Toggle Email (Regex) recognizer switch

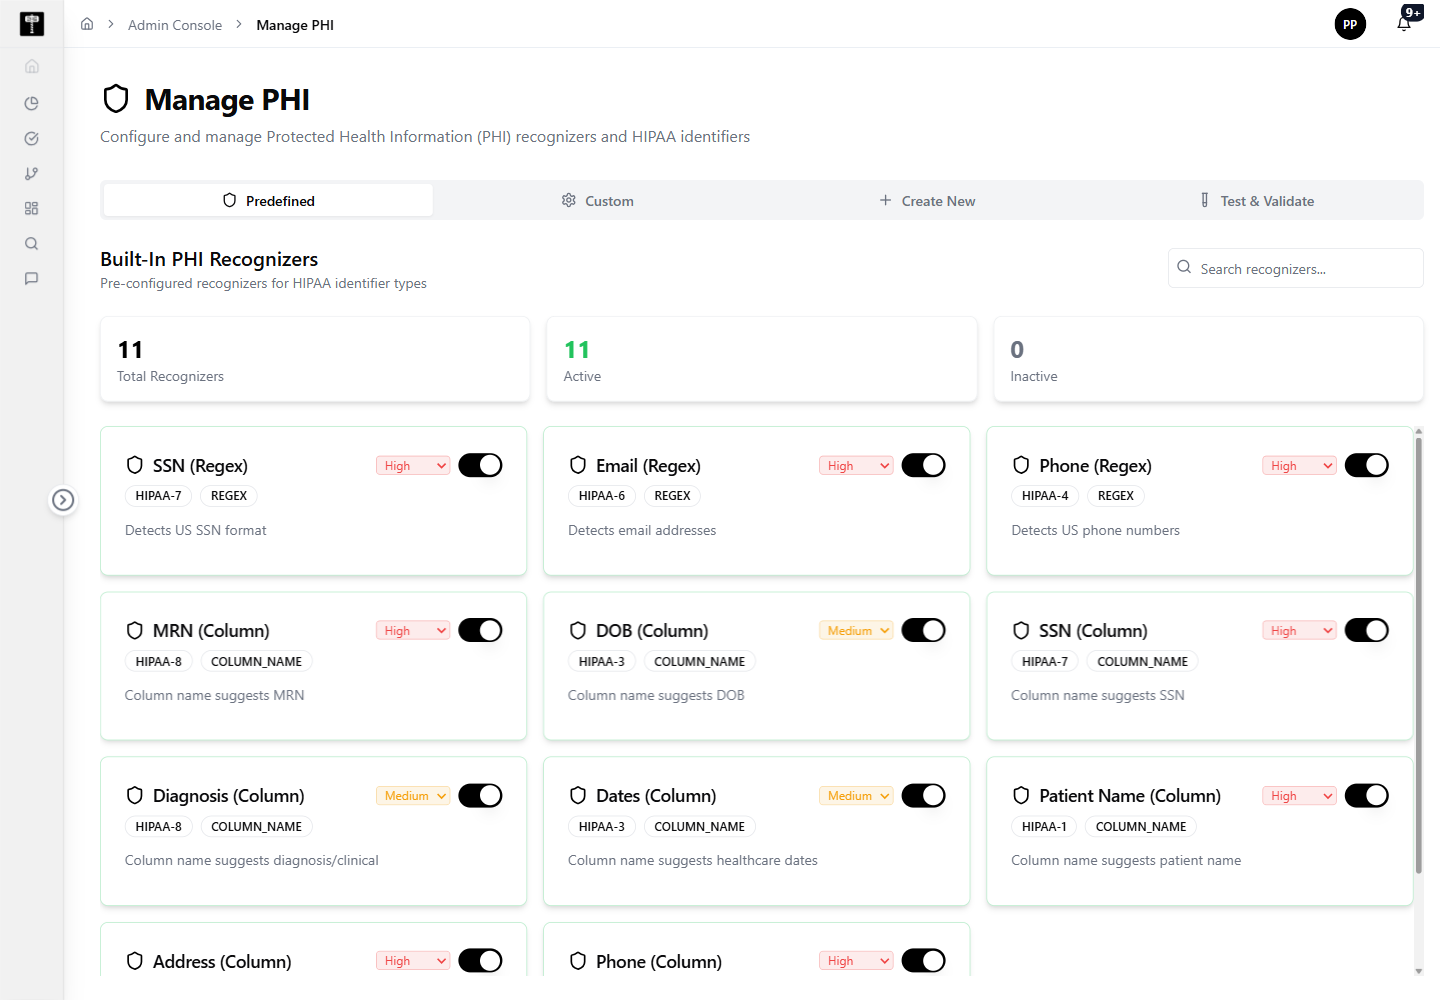click(923, 465)
